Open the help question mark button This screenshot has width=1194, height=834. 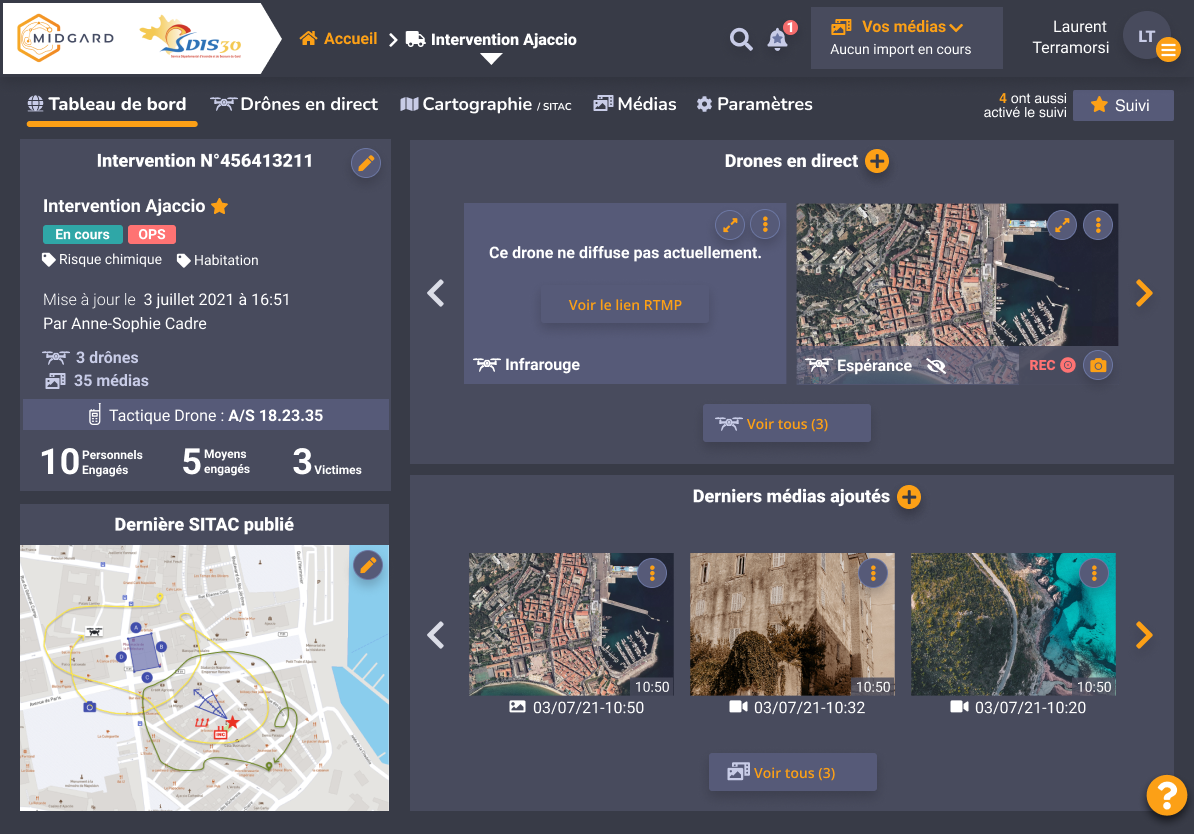pyautogui.click(x=1167, y=795)
